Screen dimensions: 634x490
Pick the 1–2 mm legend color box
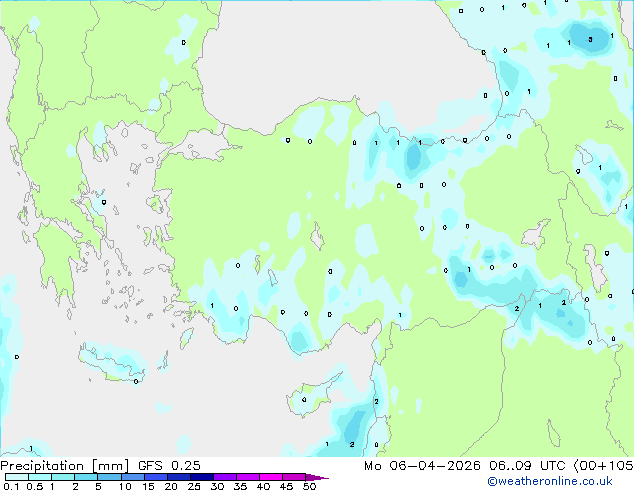pos(63,477)
